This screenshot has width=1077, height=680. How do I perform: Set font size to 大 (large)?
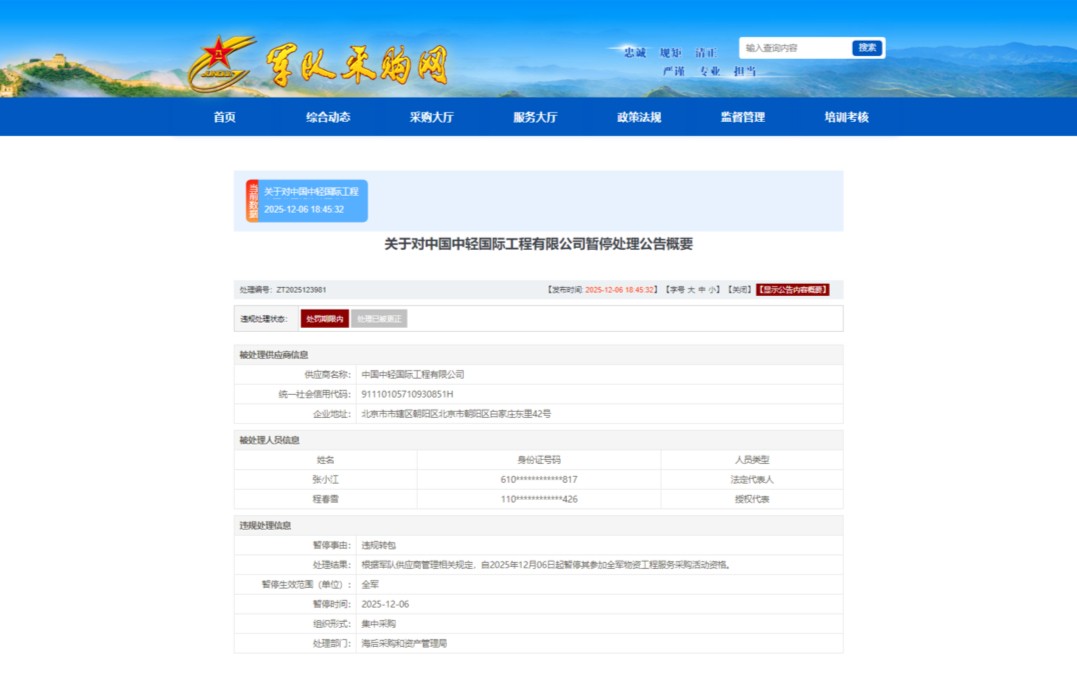690,290
